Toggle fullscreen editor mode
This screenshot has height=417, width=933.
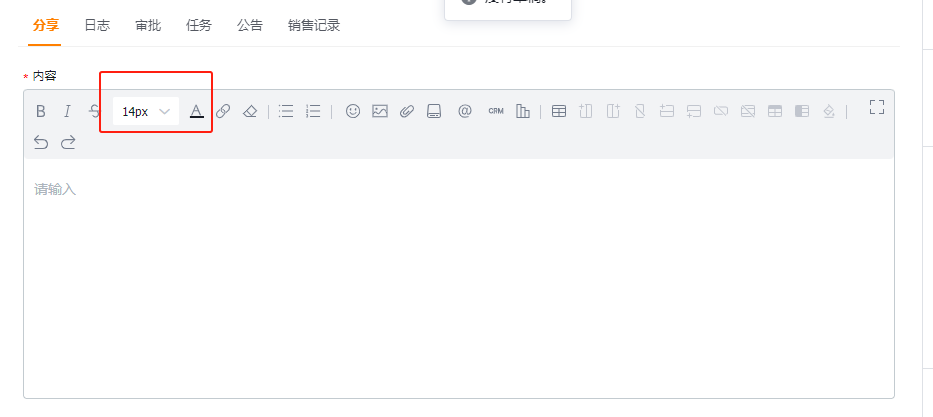click(x=876, y=107)
